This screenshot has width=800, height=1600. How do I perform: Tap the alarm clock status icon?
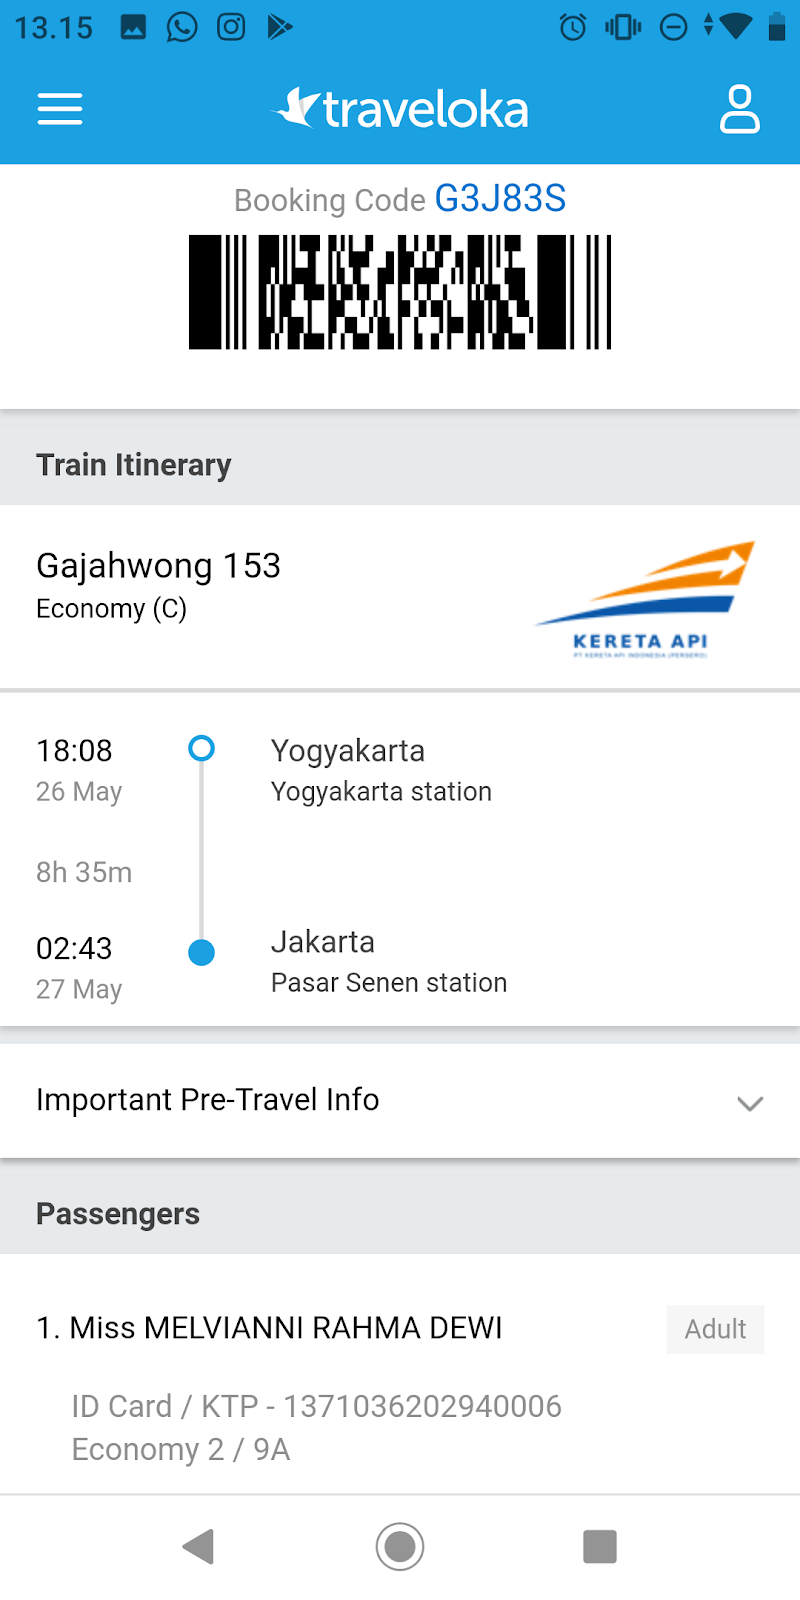tap(573, 27)
